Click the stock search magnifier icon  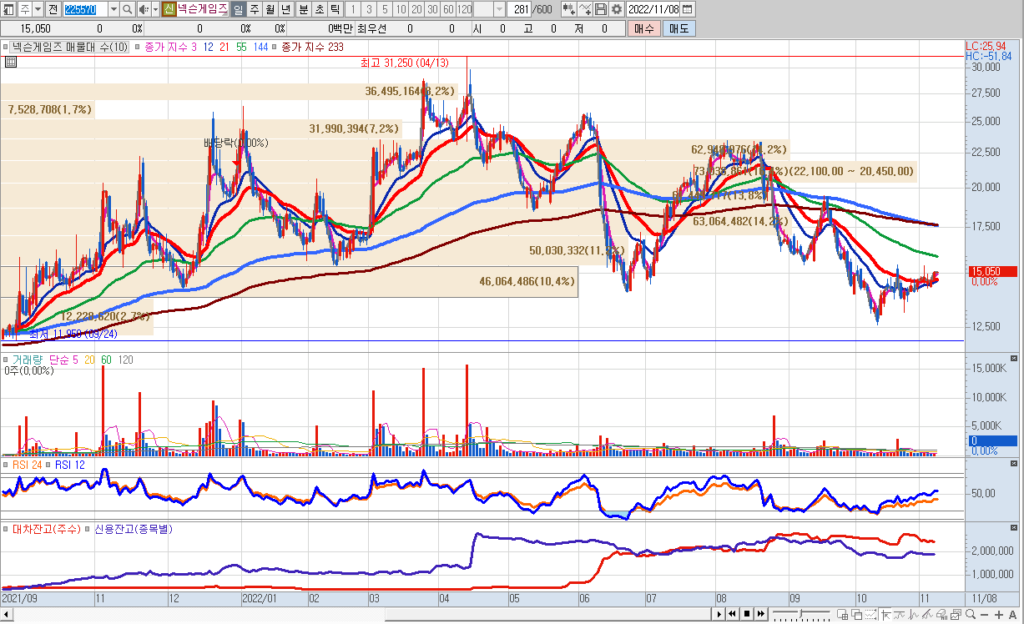(129, 9)
